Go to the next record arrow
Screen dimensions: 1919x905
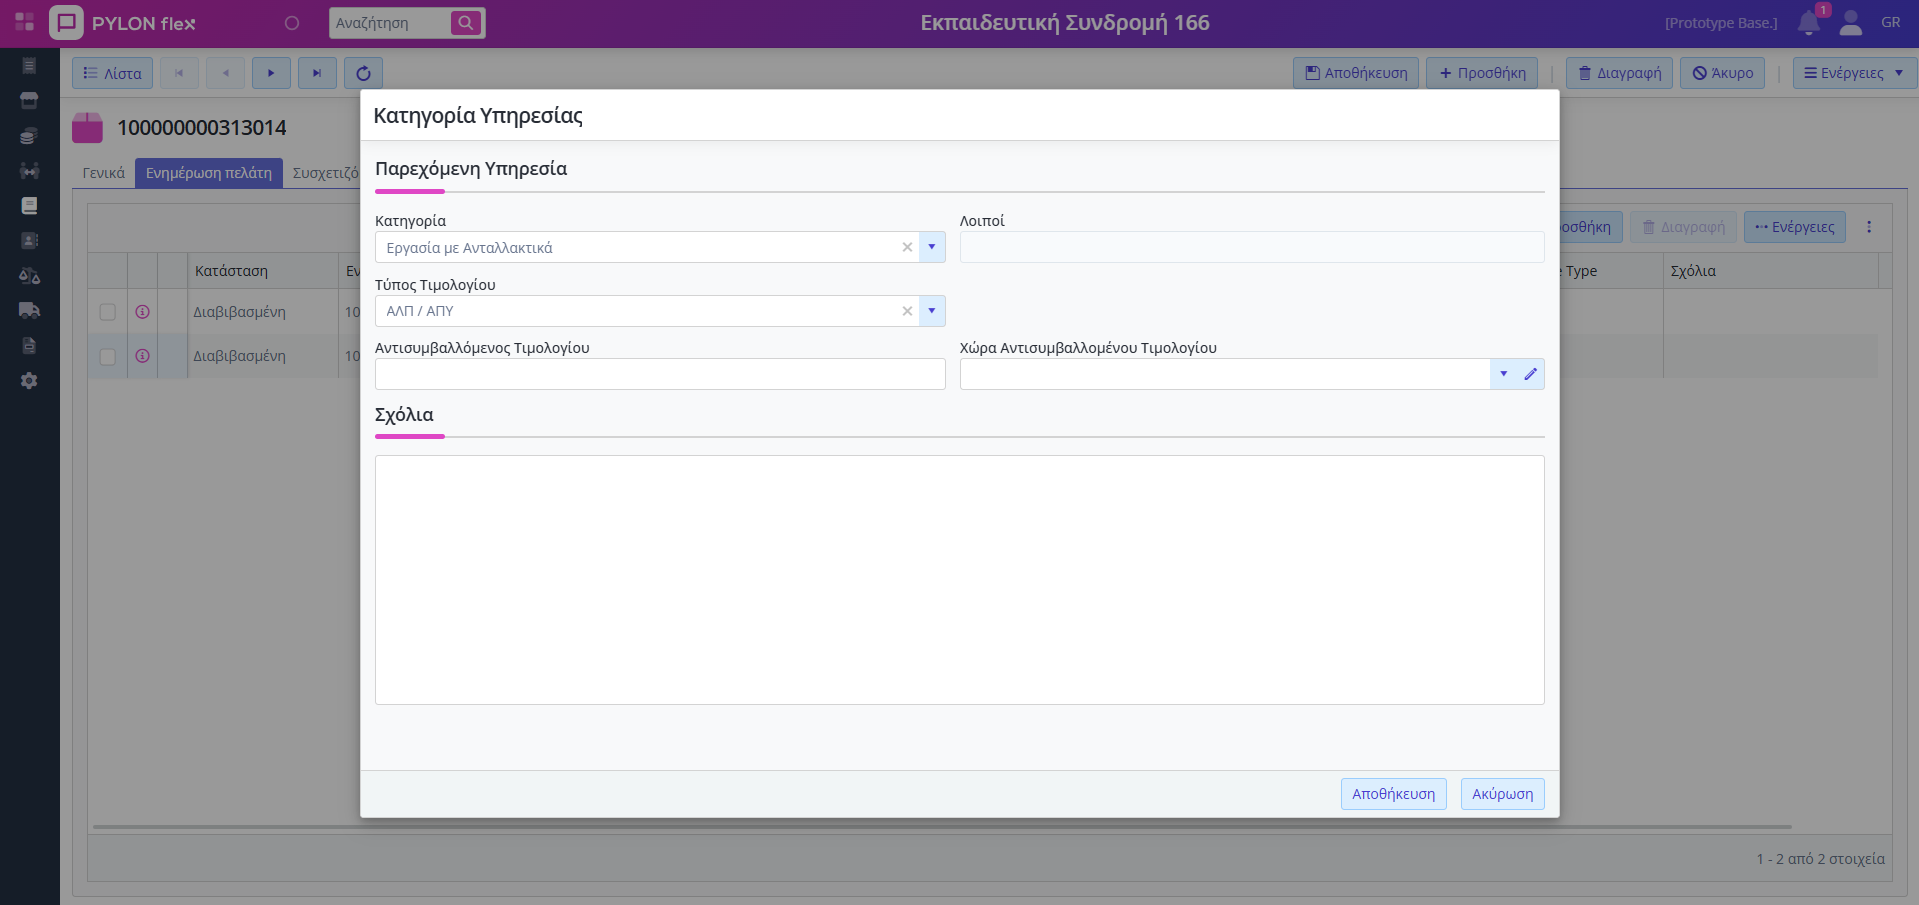pyautogui.click(x=271, y=73)
